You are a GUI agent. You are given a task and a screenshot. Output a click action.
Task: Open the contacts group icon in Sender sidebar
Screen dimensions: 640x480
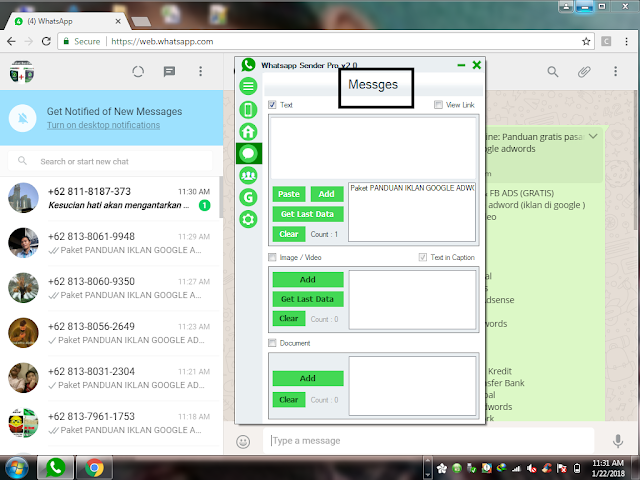tap(248, 176)
